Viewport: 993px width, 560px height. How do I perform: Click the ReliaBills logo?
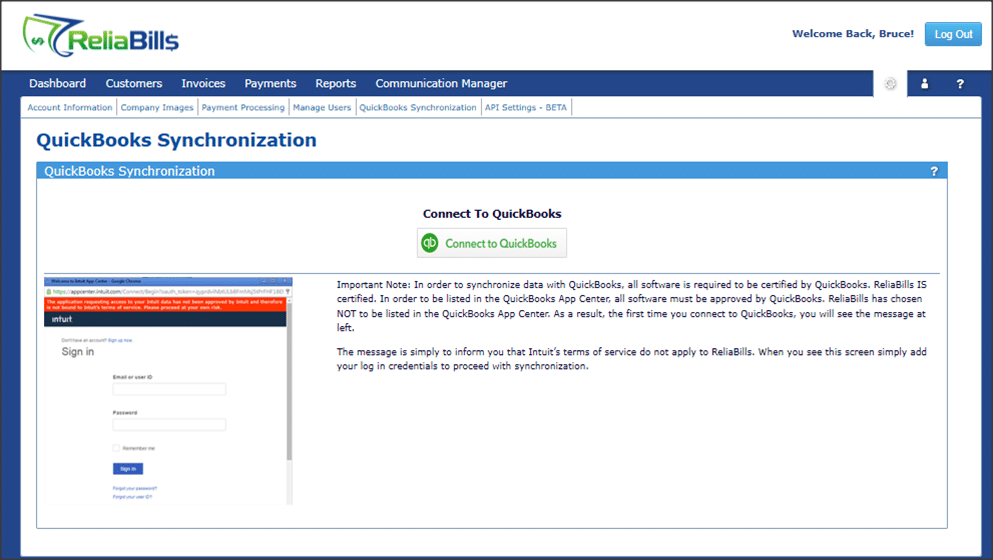point(101,36)
